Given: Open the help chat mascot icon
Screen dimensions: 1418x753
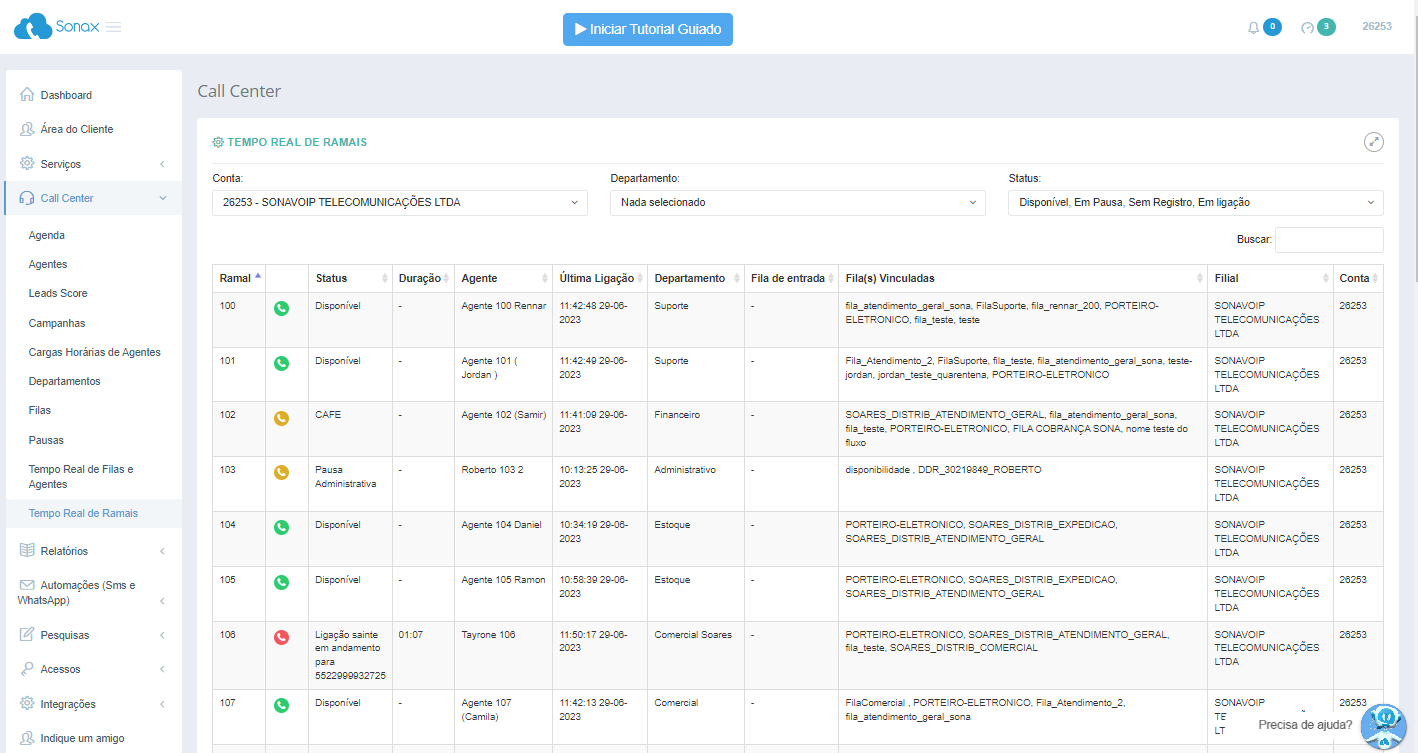Looking at the screenshot, I should point(1384,725).
